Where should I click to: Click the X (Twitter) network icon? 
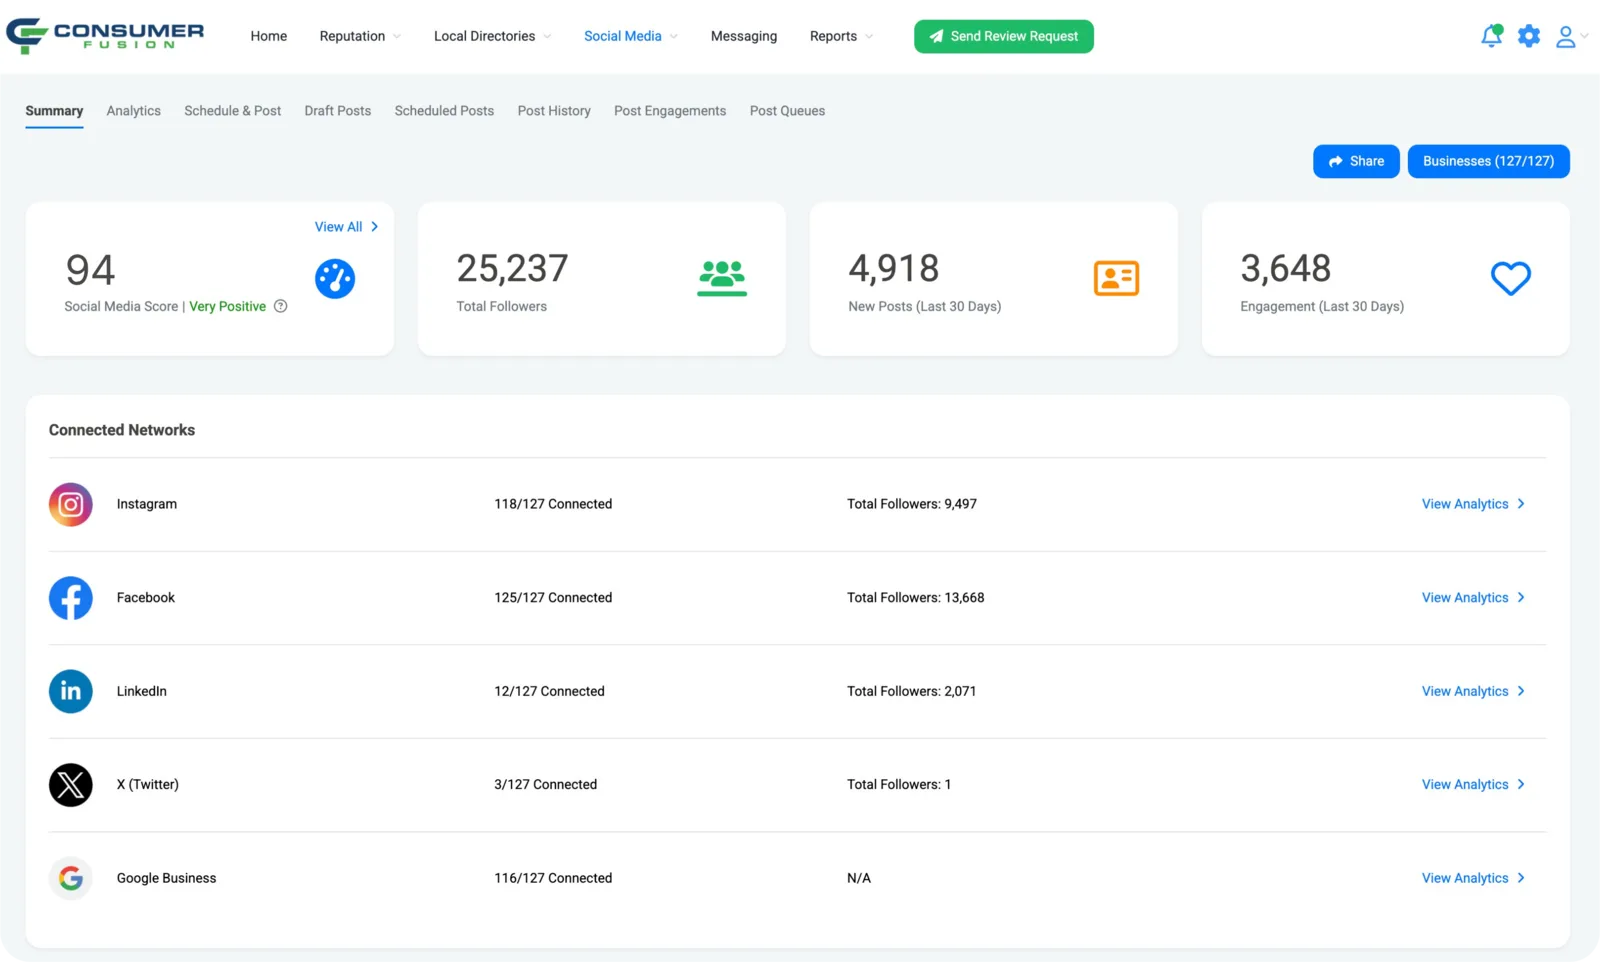click(x=71, y=785)
